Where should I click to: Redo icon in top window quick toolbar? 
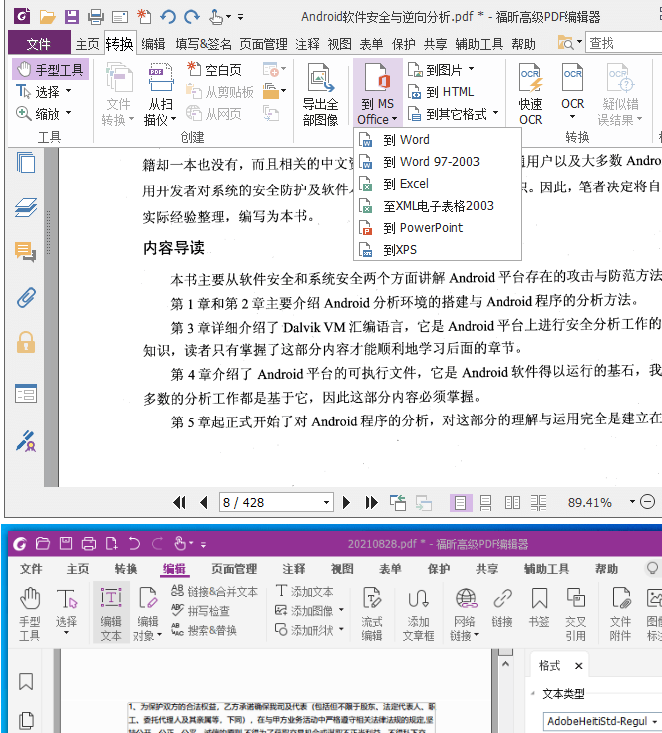tap(192, 17)
